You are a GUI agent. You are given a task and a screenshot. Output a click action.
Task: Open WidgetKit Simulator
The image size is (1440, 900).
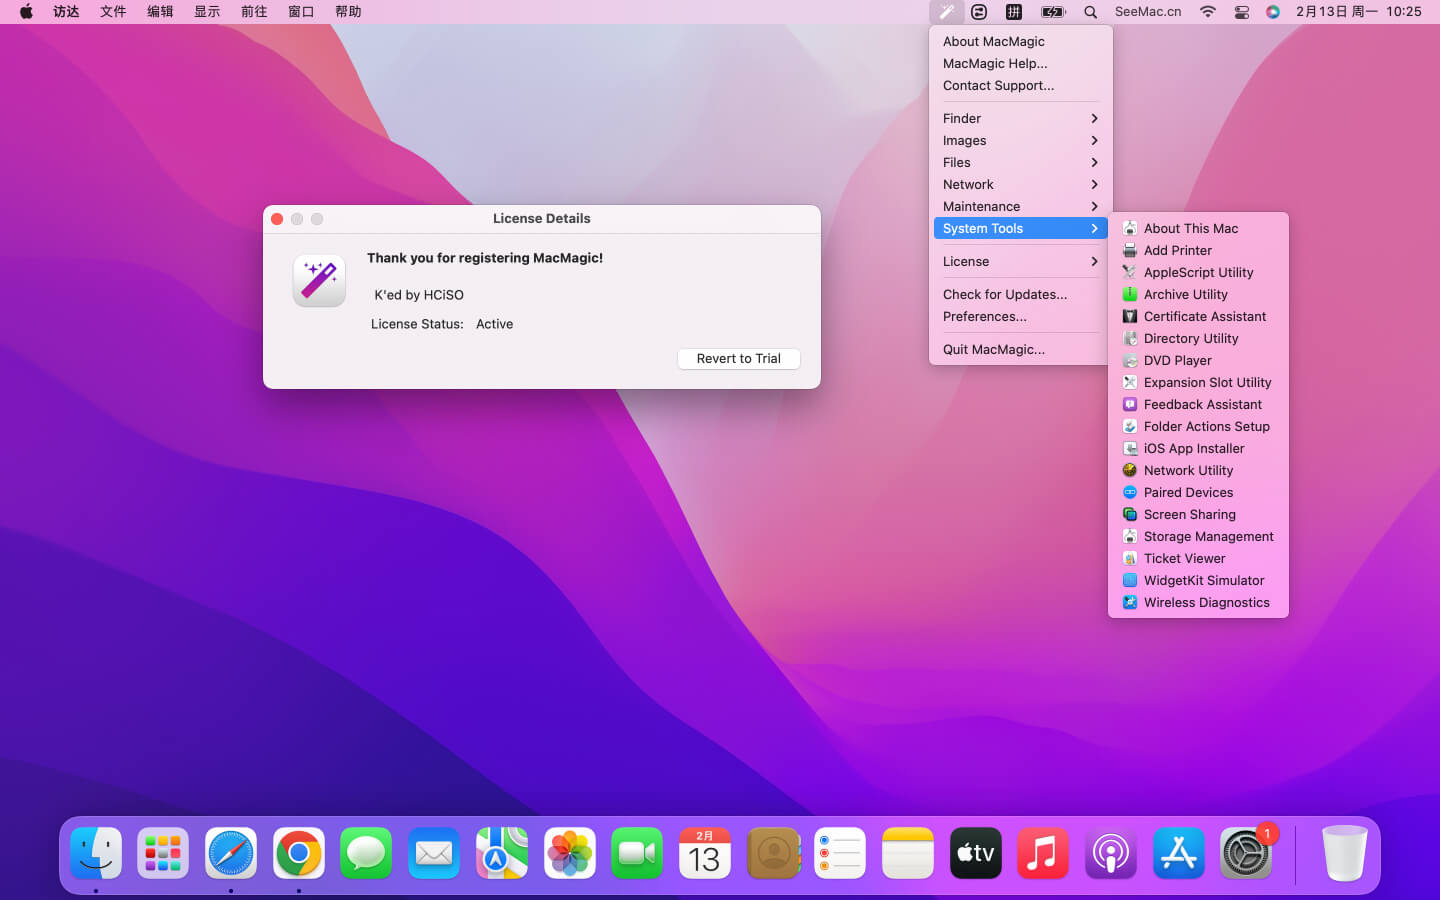pyautogui.click(x=1198, y=580)
